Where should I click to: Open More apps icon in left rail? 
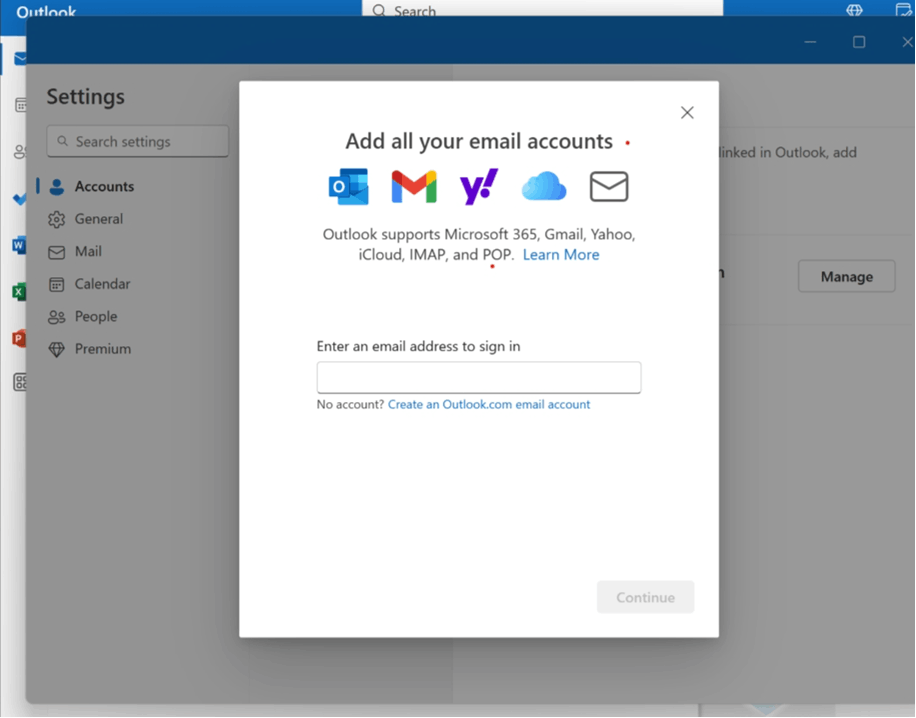(x=20, y=383)
